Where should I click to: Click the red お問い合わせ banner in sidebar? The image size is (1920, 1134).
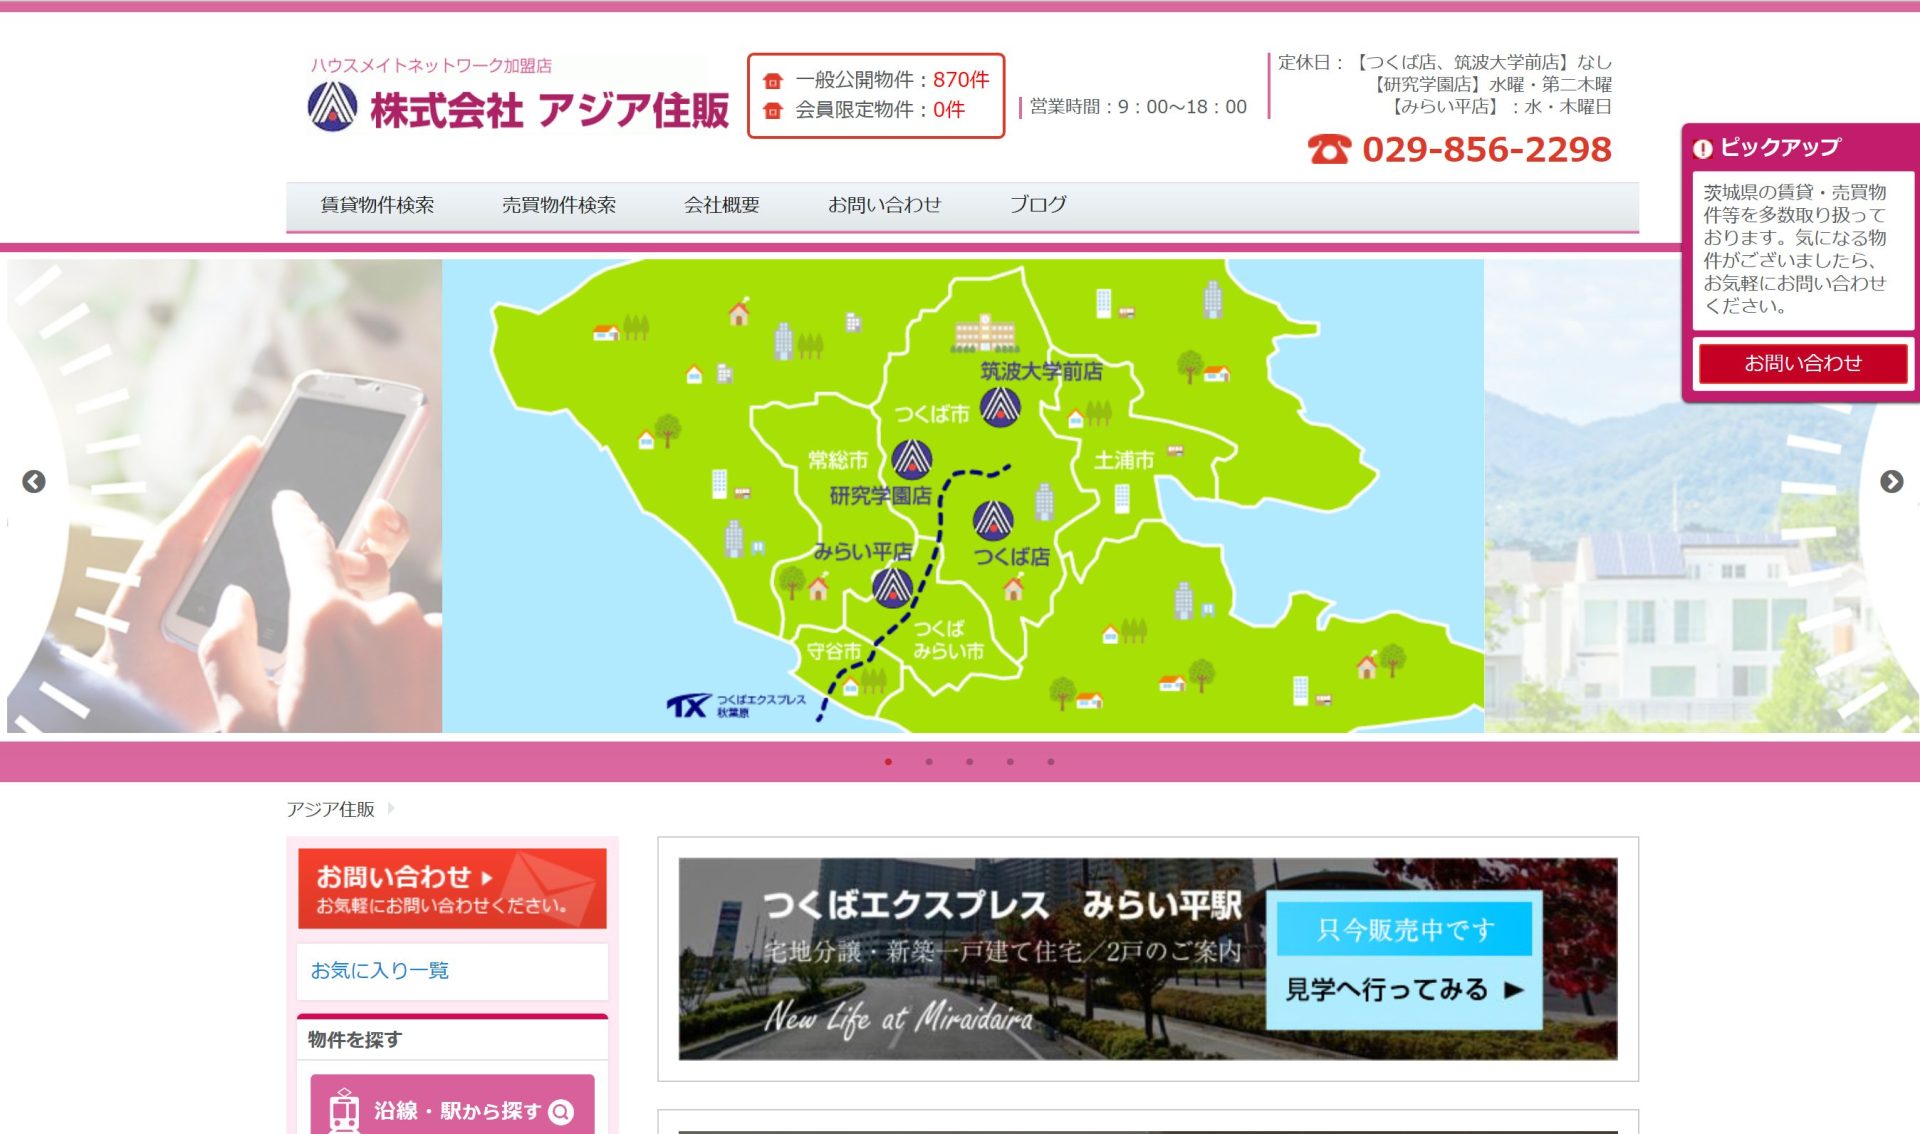(x=452, y=889)
